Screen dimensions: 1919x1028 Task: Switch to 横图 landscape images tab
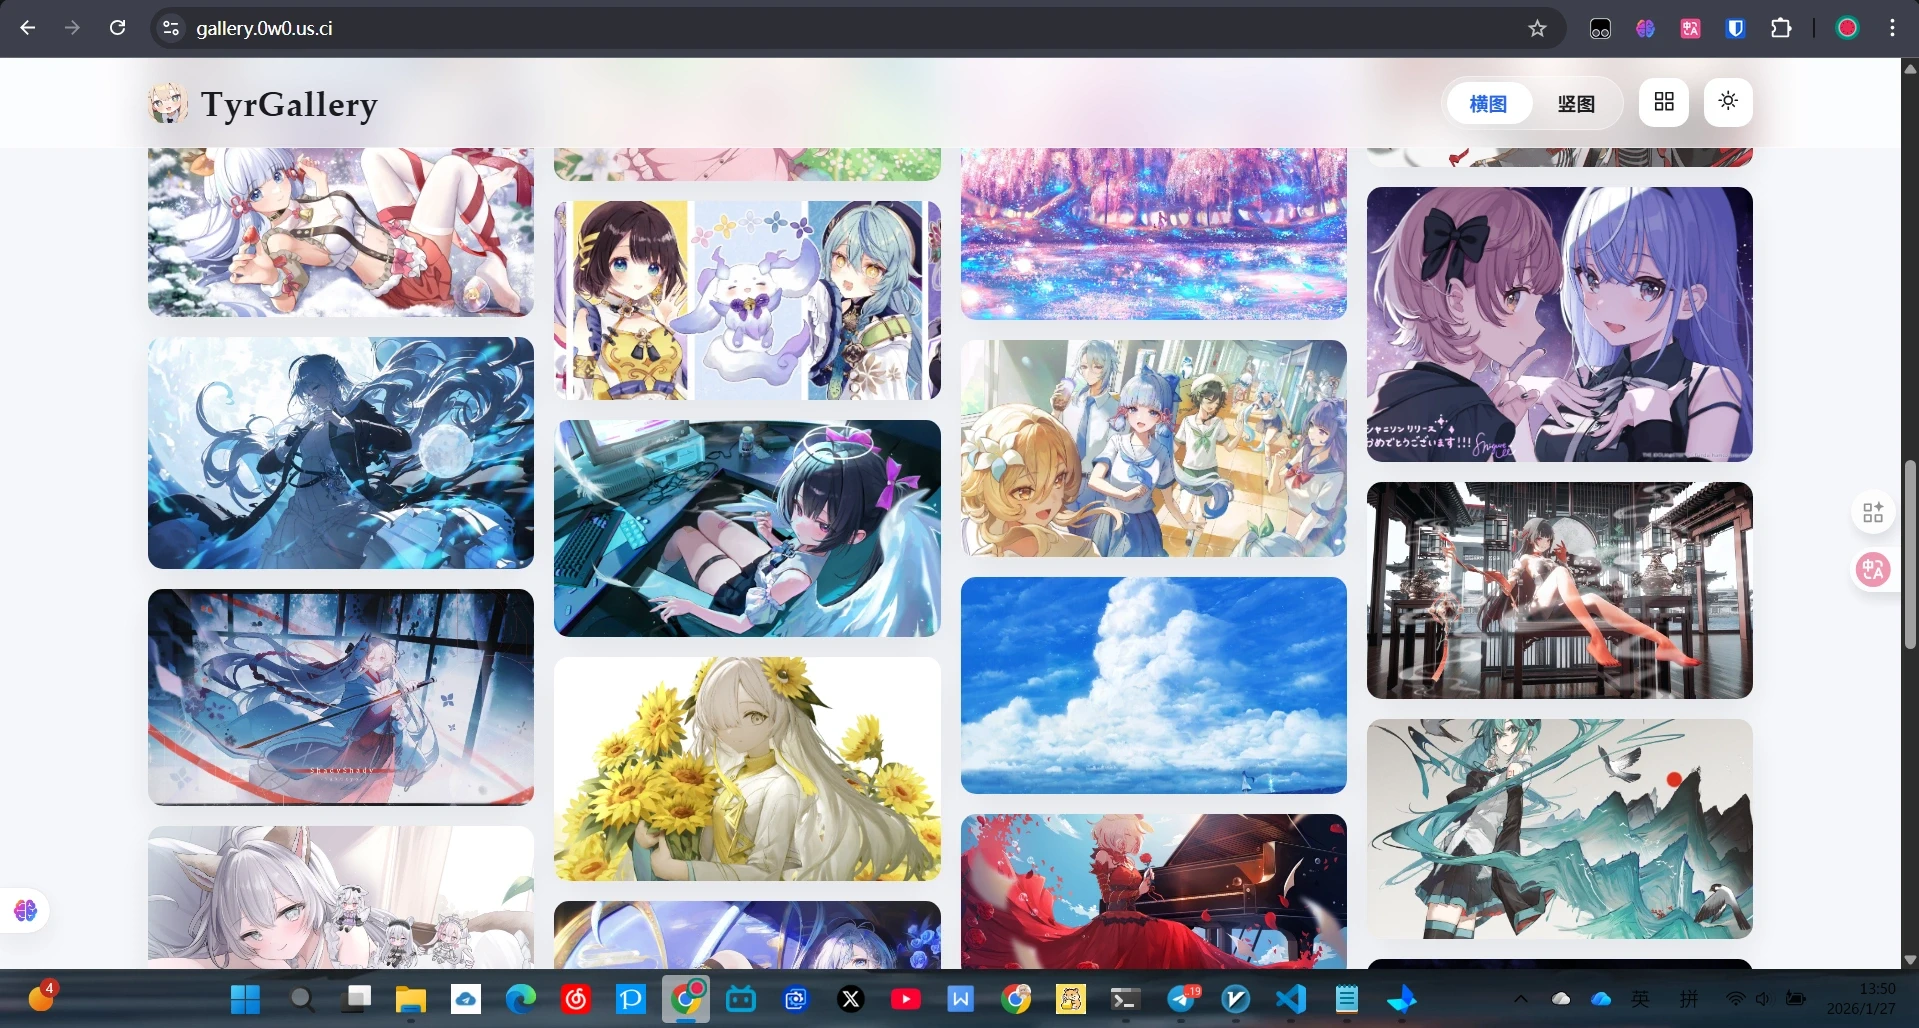tap(1488, 103)
